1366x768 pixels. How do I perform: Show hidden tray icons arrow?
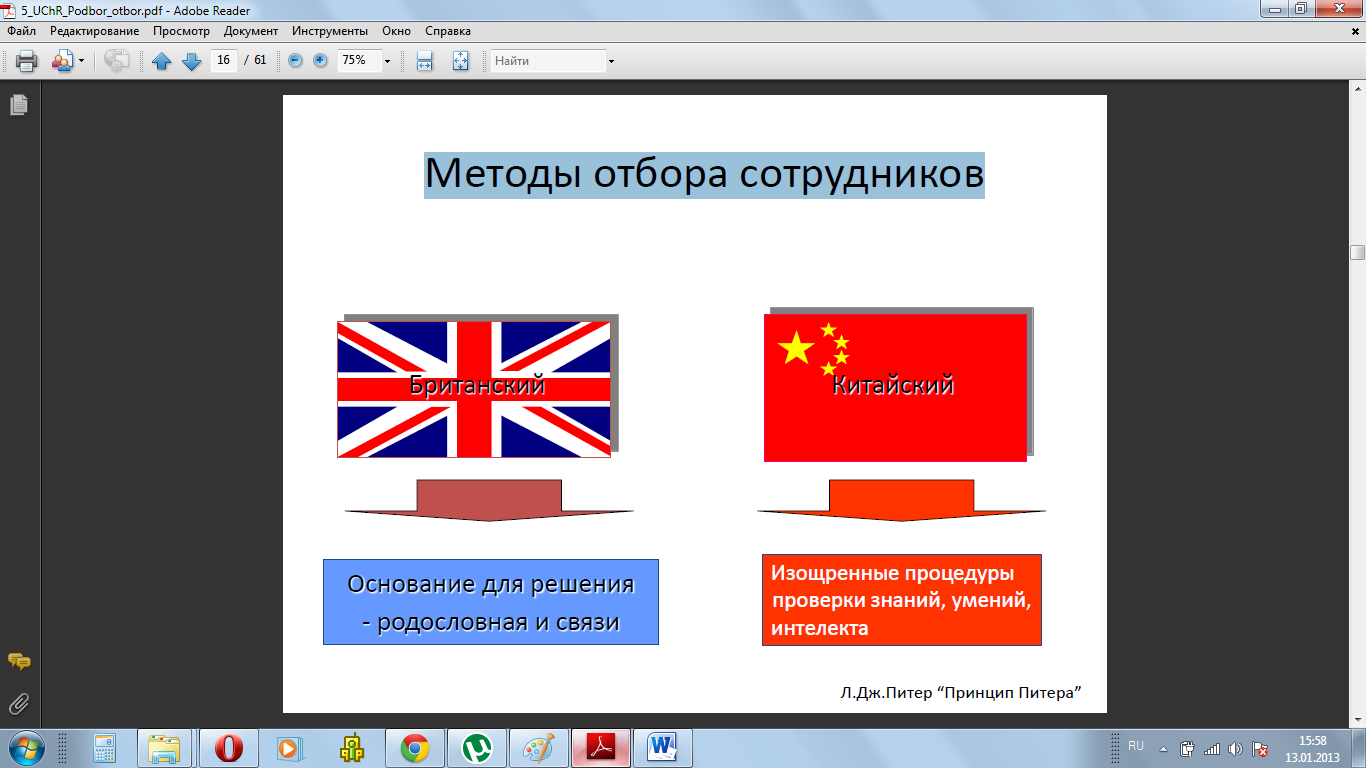tap(1163, 748)
